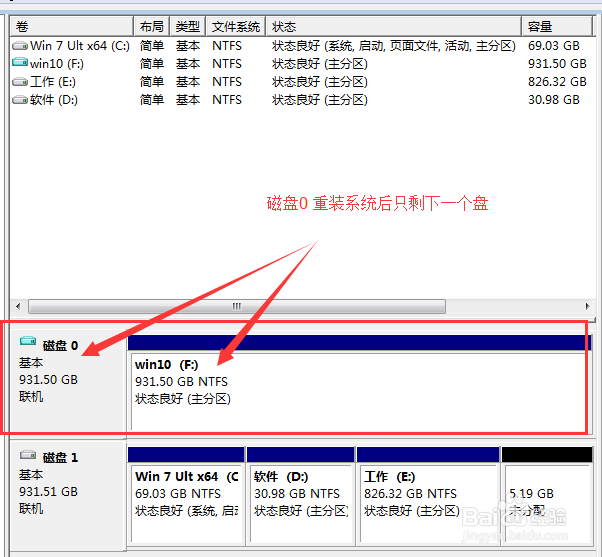Click the 69.03 GB capacity cell
The image size is (602, 557).
click(x=554, y=46)
